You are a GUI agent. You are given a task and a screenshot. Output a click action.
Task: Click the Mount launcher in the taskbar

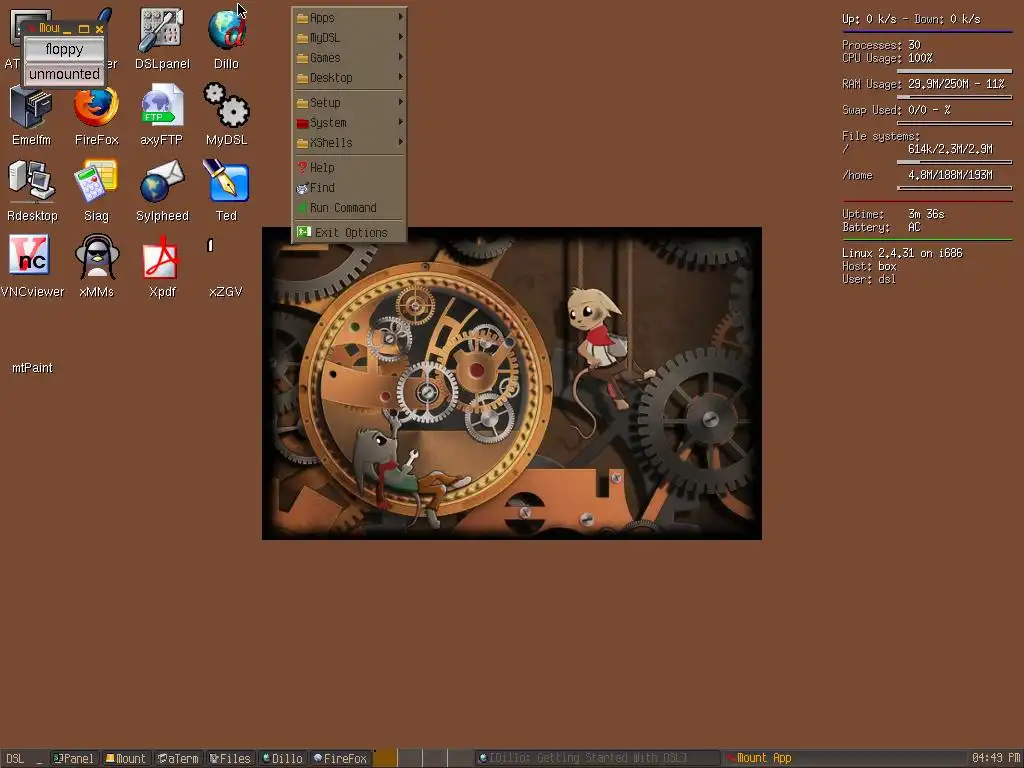pos(126,758)
